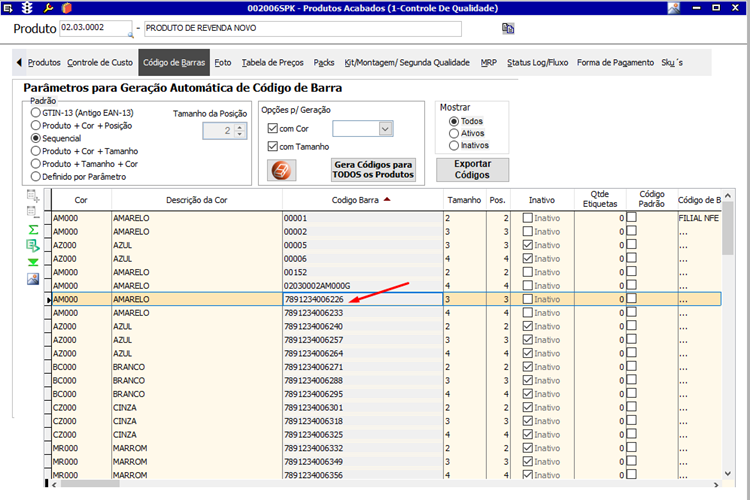Open the dropdown next to 'com Cor'
This screenshot has height=500, width=750.
[385, 128]
